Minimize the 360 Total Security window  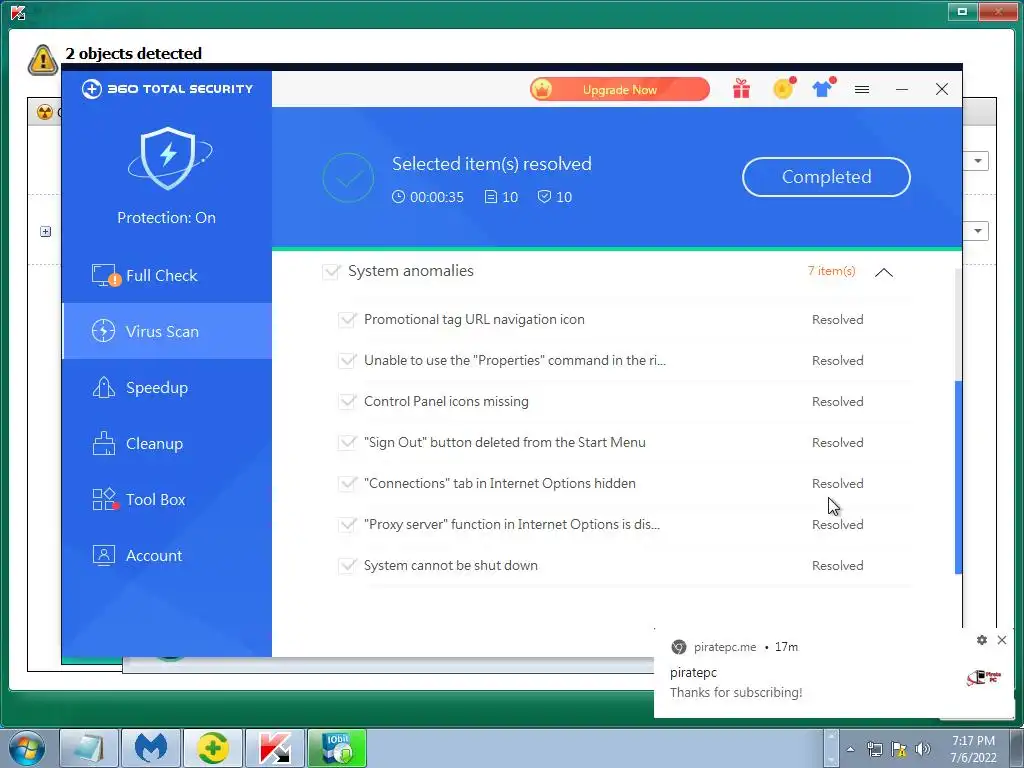pyautogui.click(x=902, y=89)
